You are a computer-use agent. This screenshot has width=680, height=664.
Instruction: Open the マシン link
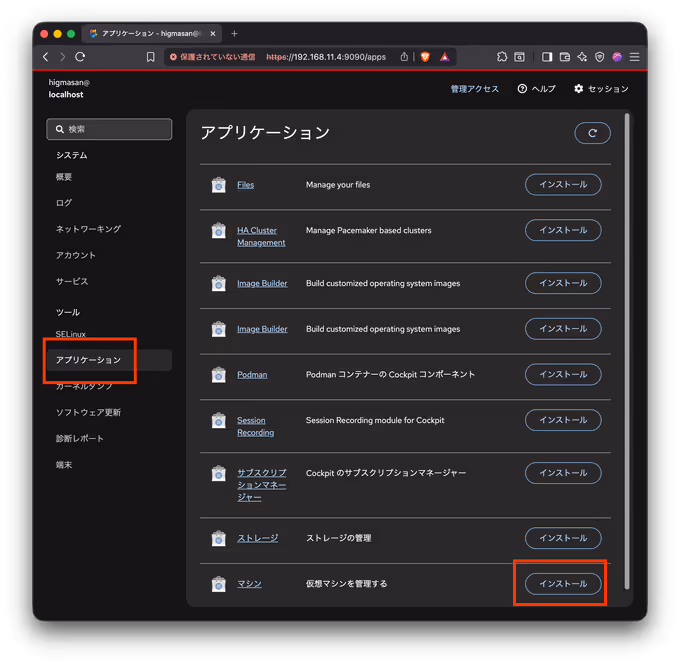pos(249,584)
